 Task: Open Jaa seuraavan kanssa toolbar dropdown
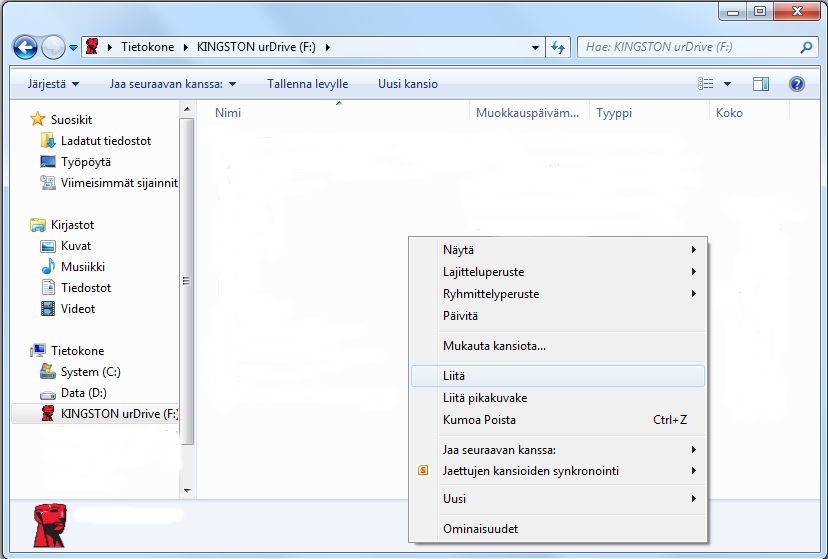[173, 84]
